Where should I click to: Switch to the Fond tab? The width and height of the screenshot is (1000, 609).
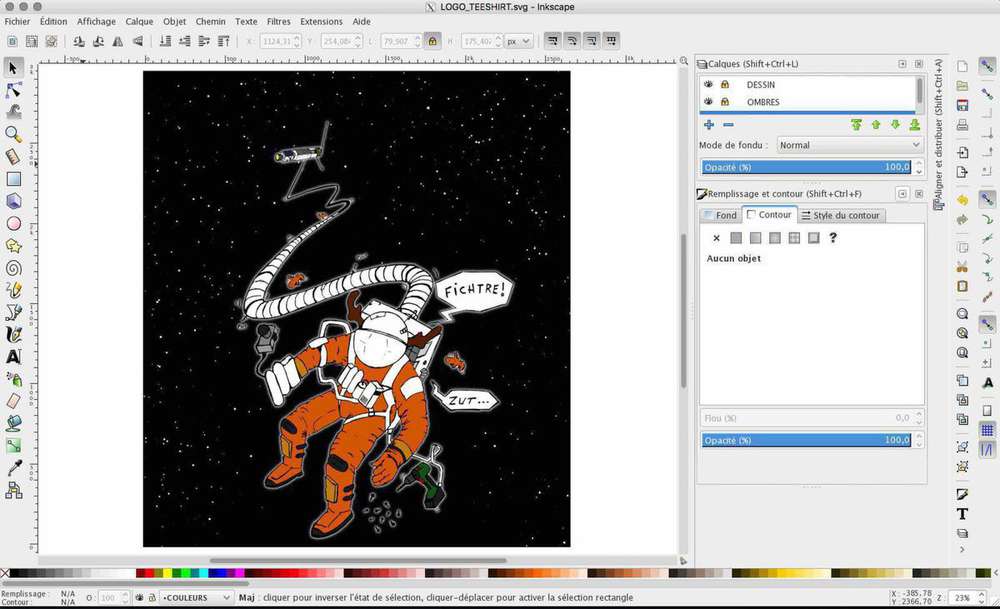click(720, 216)
